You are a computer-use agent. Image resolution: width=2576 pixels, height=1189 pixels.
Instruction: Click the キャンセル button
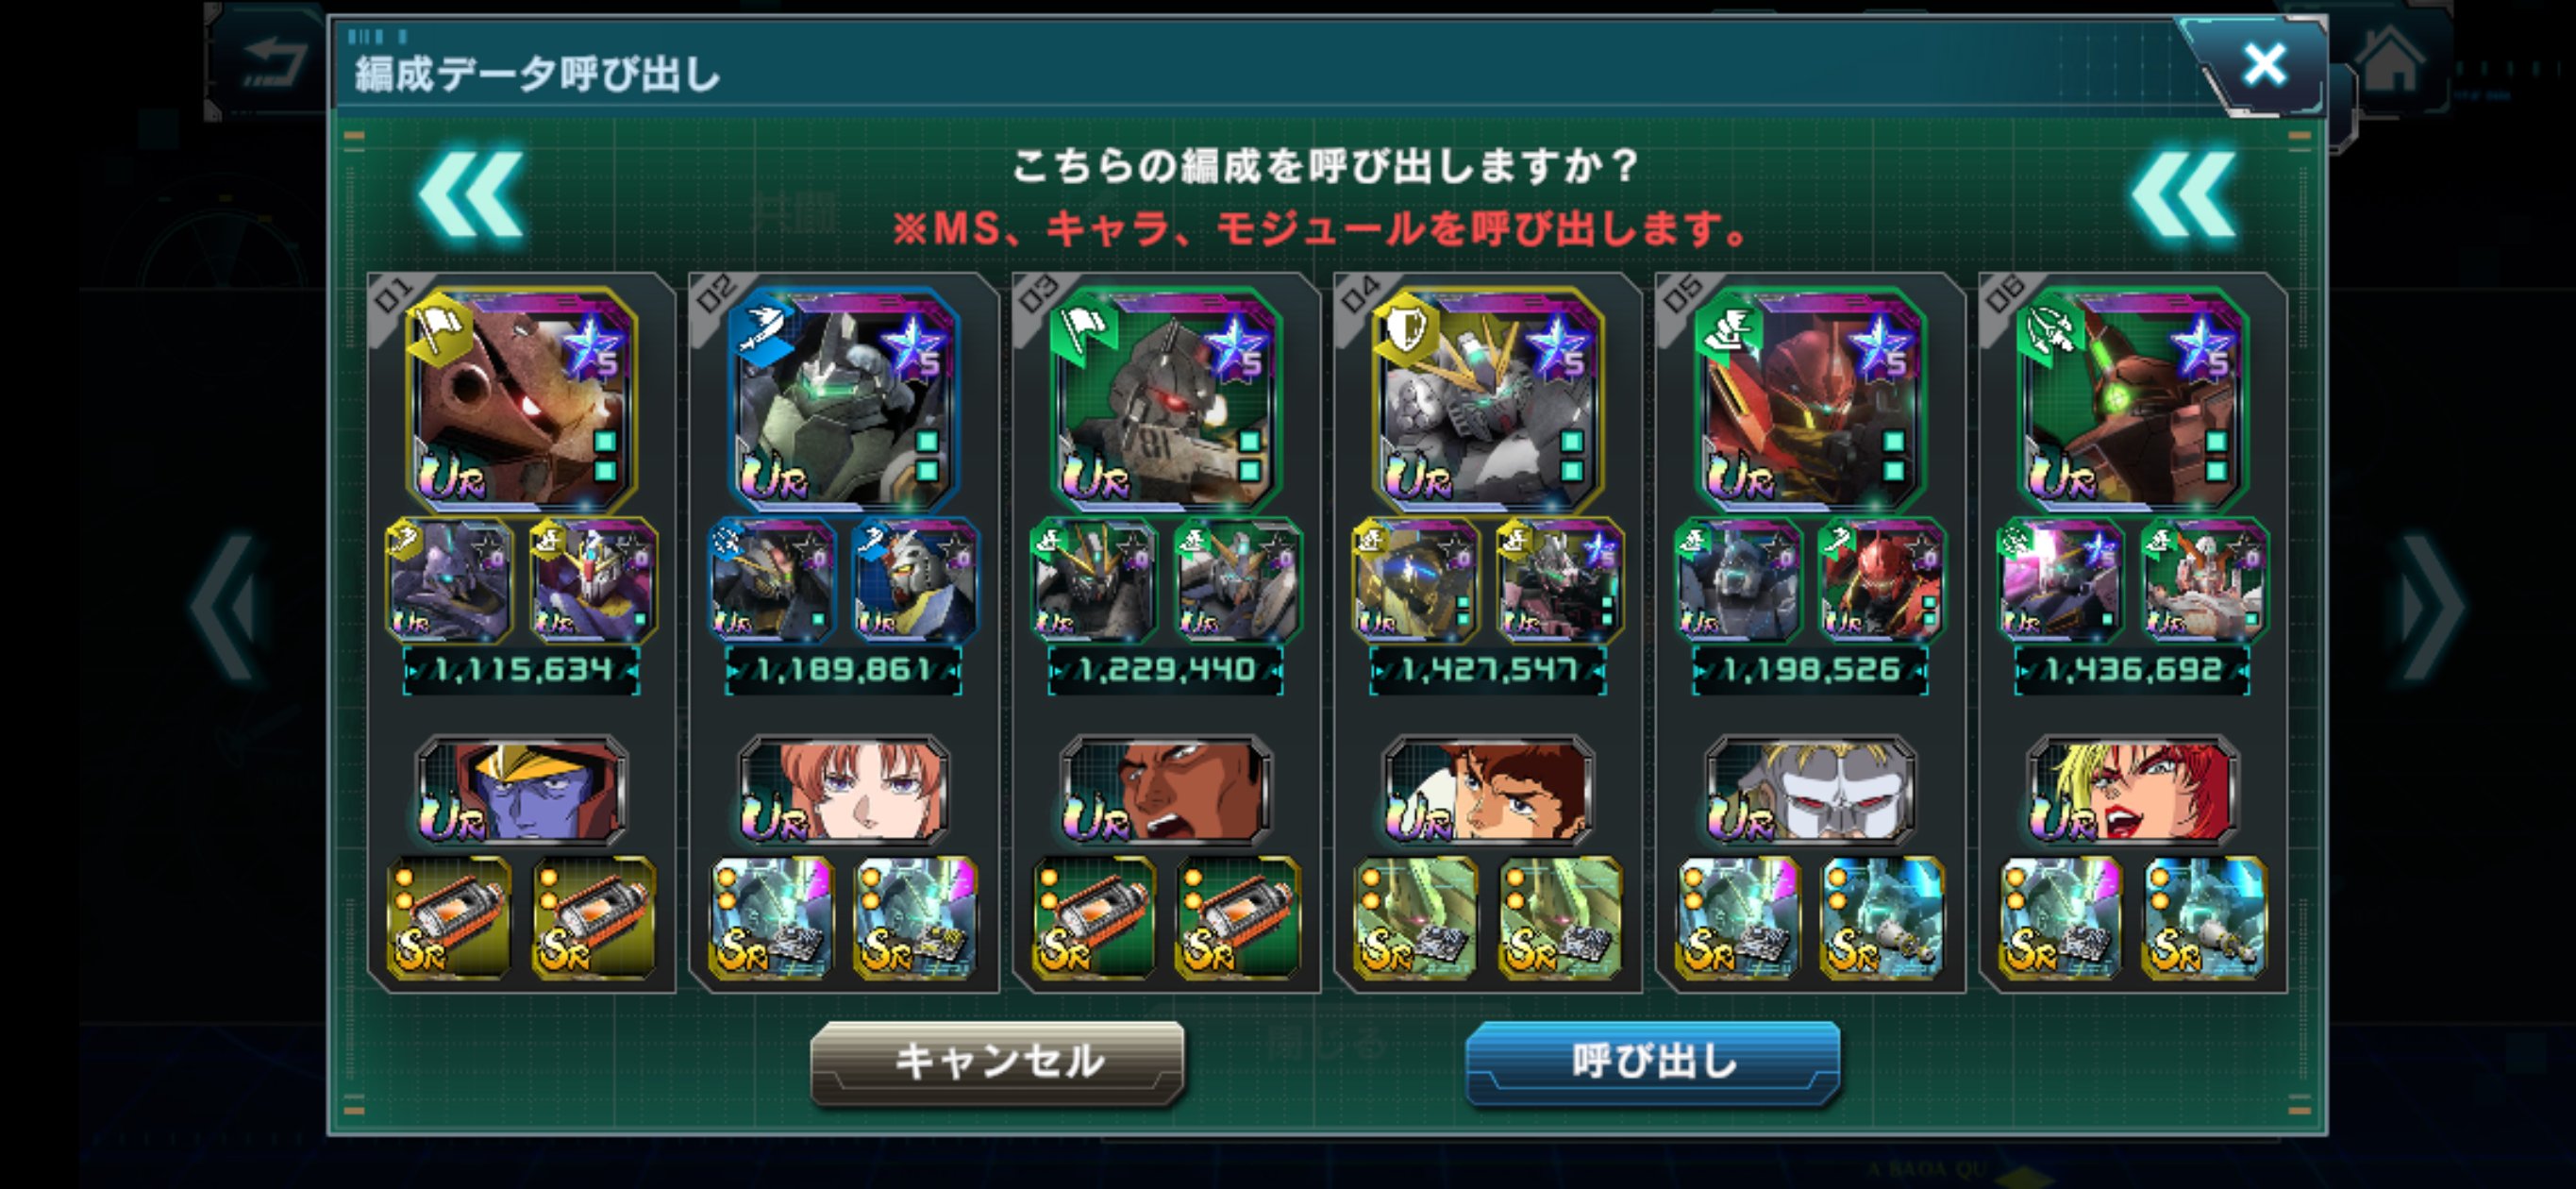tap(997, 1062)
